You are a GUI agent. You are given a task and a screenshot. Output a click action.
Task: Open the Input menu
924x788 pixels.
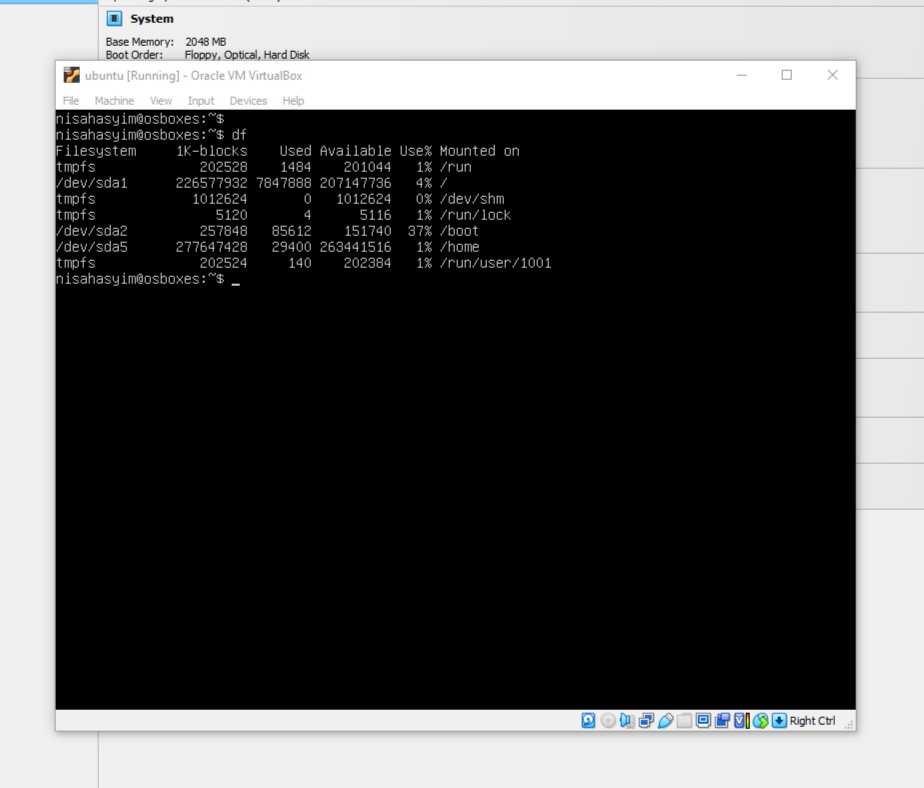[201, 101]
